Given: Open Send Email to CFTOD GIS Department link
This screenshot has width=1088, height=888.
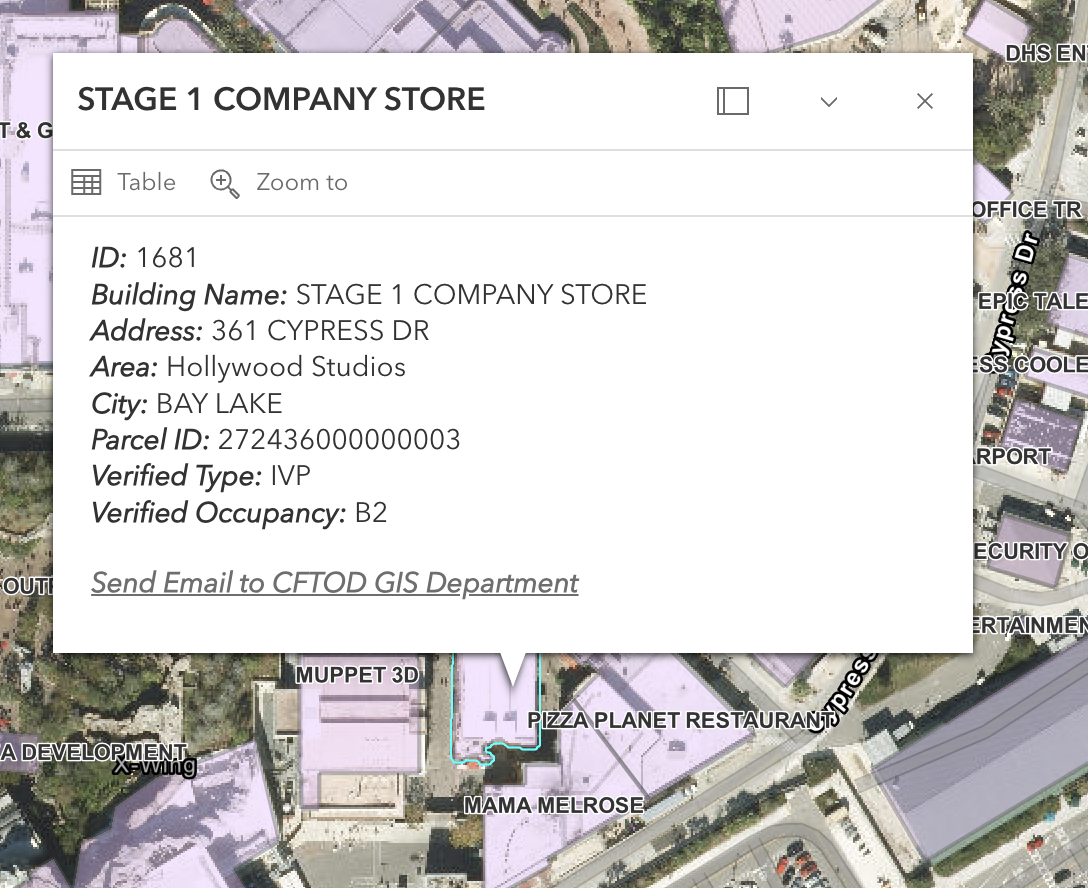Looking at the screenshot, I should tap(334, 583).
